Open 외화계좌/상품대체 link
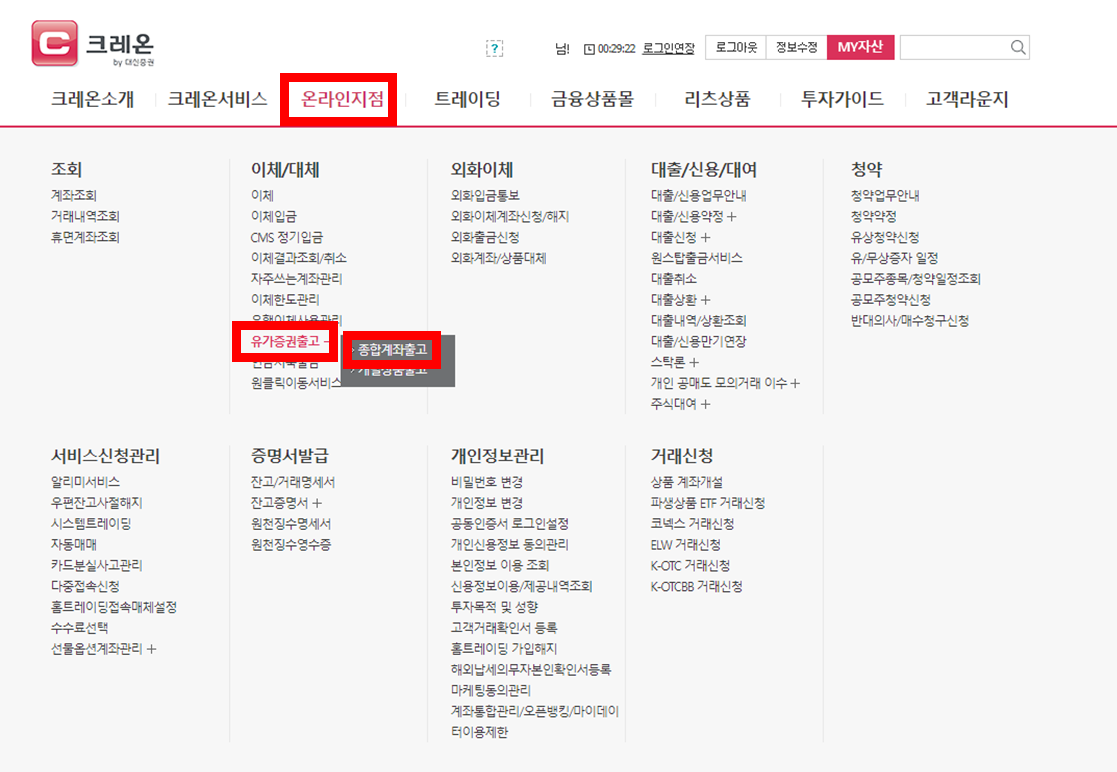Viewport: 1117px width, 772px height. pyautogui.click(x=499, y=258)
